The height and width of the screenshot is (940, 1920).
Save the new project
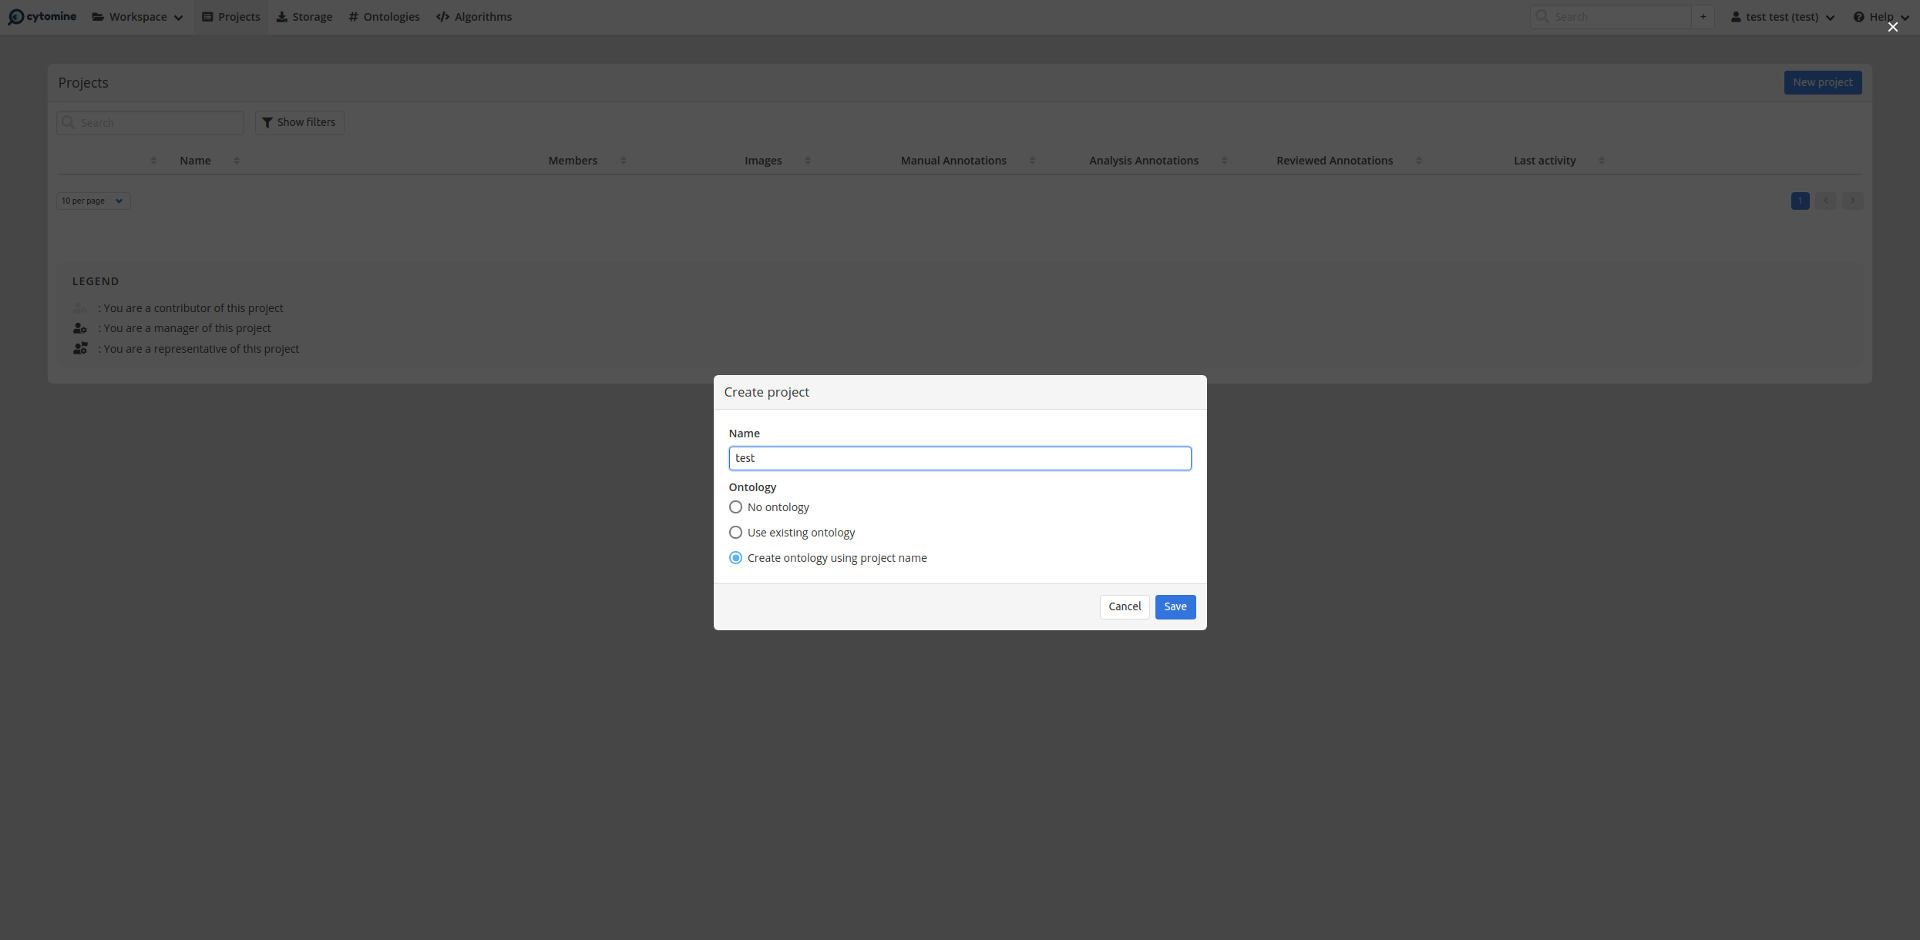click(1174, 606)
